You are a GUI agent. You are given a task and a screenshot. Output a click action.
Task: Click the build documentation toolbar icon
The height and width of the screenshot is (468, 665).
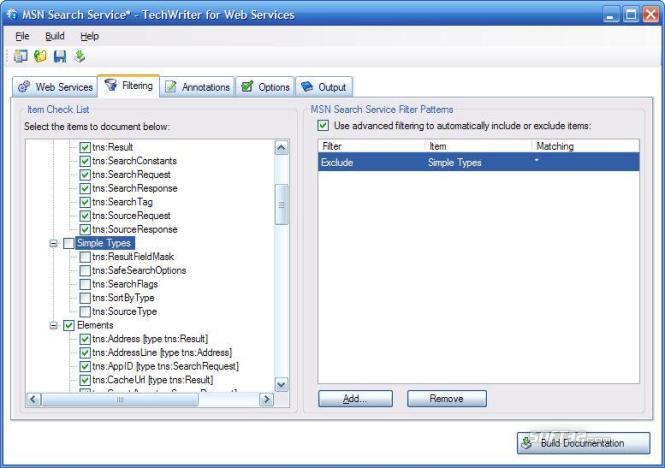79,56
